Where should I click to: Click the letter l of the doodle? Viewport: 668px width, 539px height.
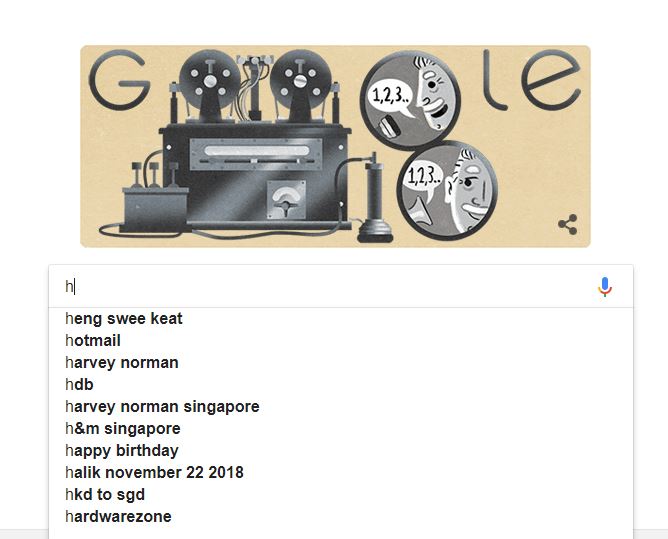493,79
